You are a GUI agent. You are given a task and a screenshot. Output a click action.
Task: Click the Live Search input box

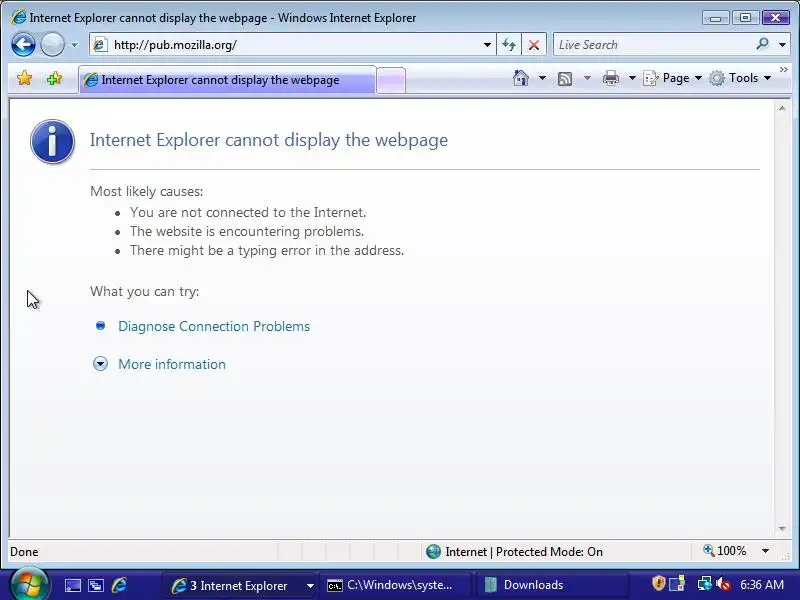pos(653,45)
